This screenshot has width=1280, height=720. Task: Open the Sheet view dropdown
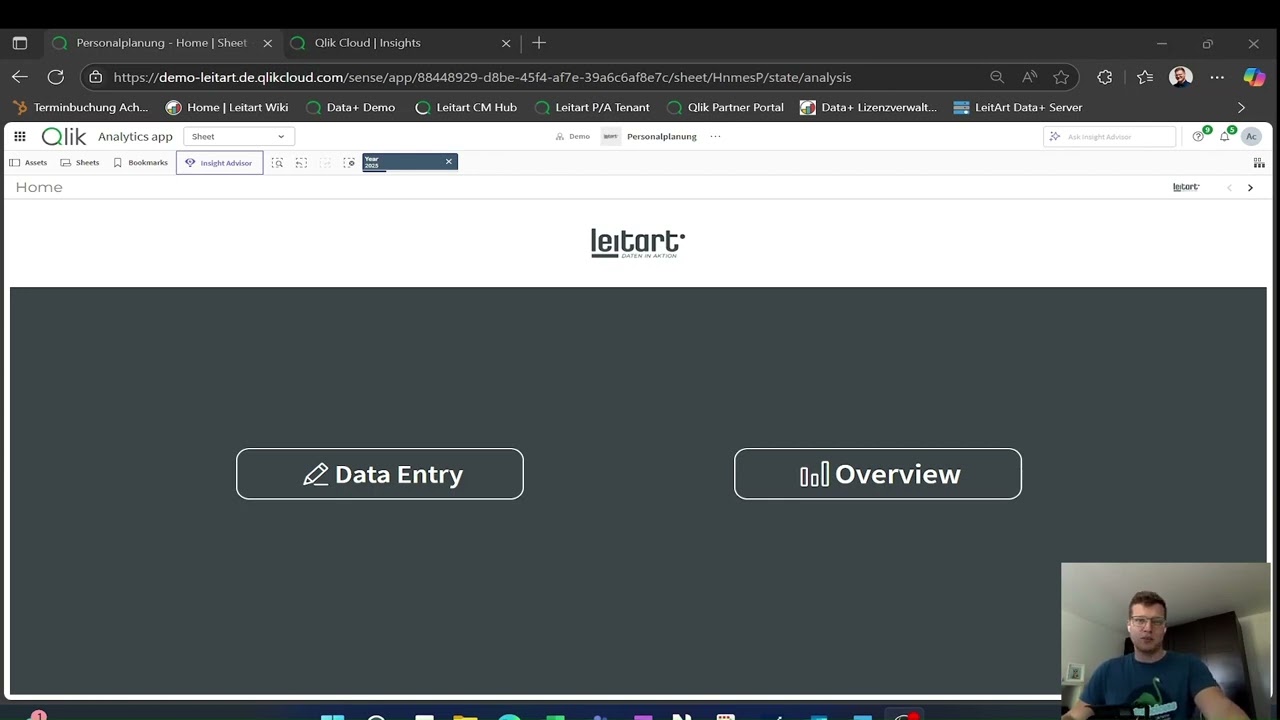tap(238, 137)
